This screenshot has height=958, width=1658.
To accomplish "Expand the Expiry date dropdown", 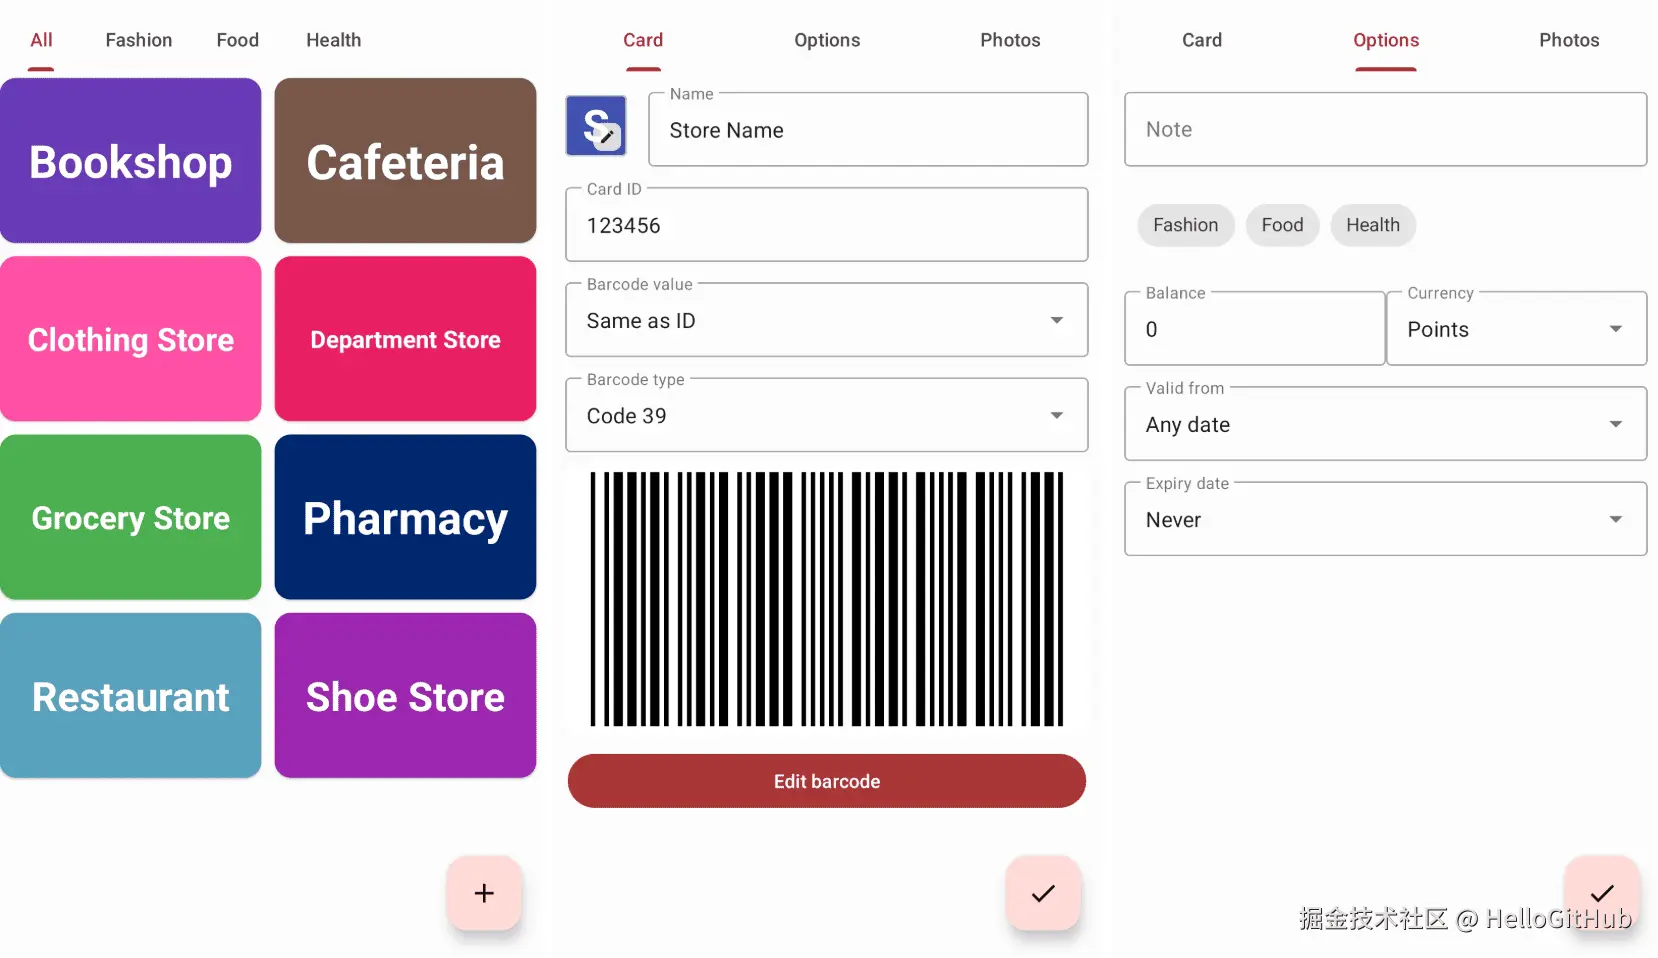I will (x=1385, y=519).
